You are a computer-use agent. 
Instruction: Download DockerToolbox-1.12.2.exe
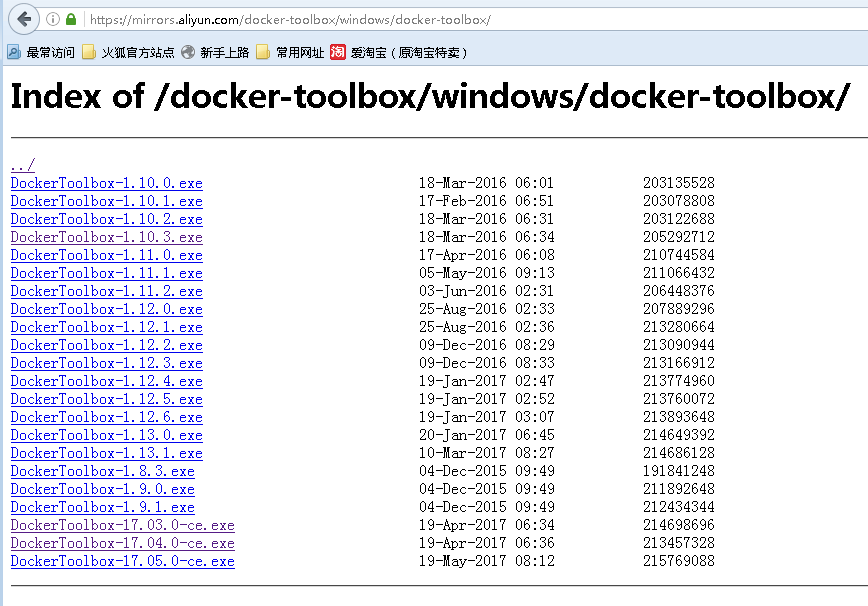click(x=107, y=345)
